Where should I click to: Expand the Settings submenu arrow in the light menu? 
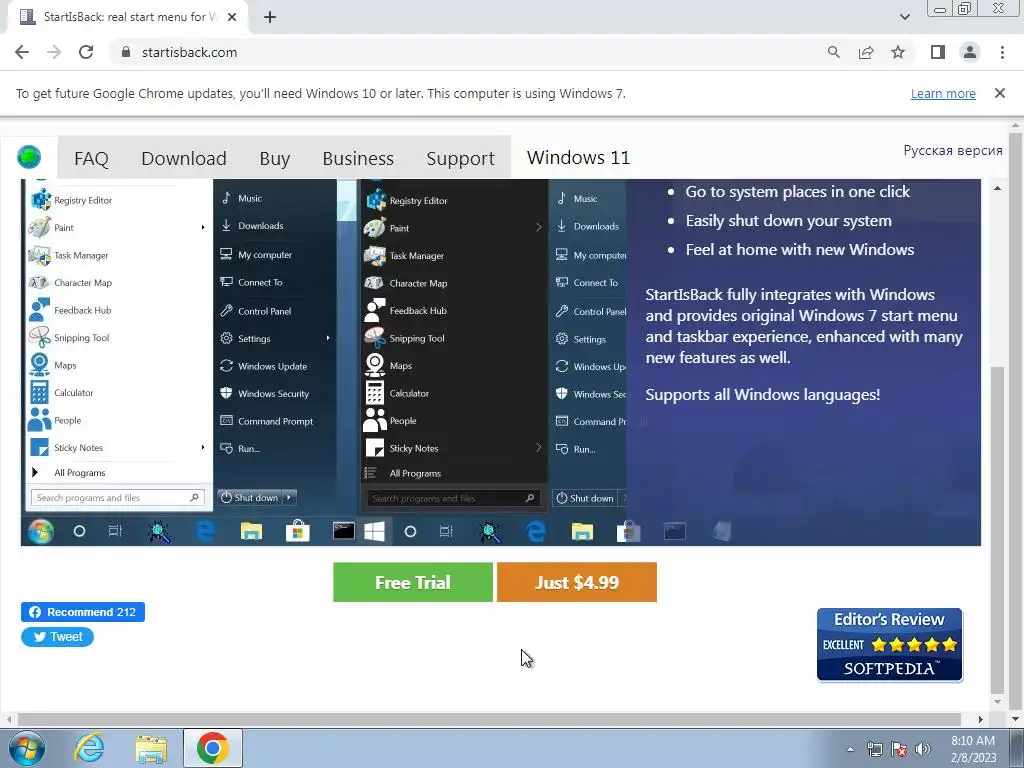pos(328,338)
